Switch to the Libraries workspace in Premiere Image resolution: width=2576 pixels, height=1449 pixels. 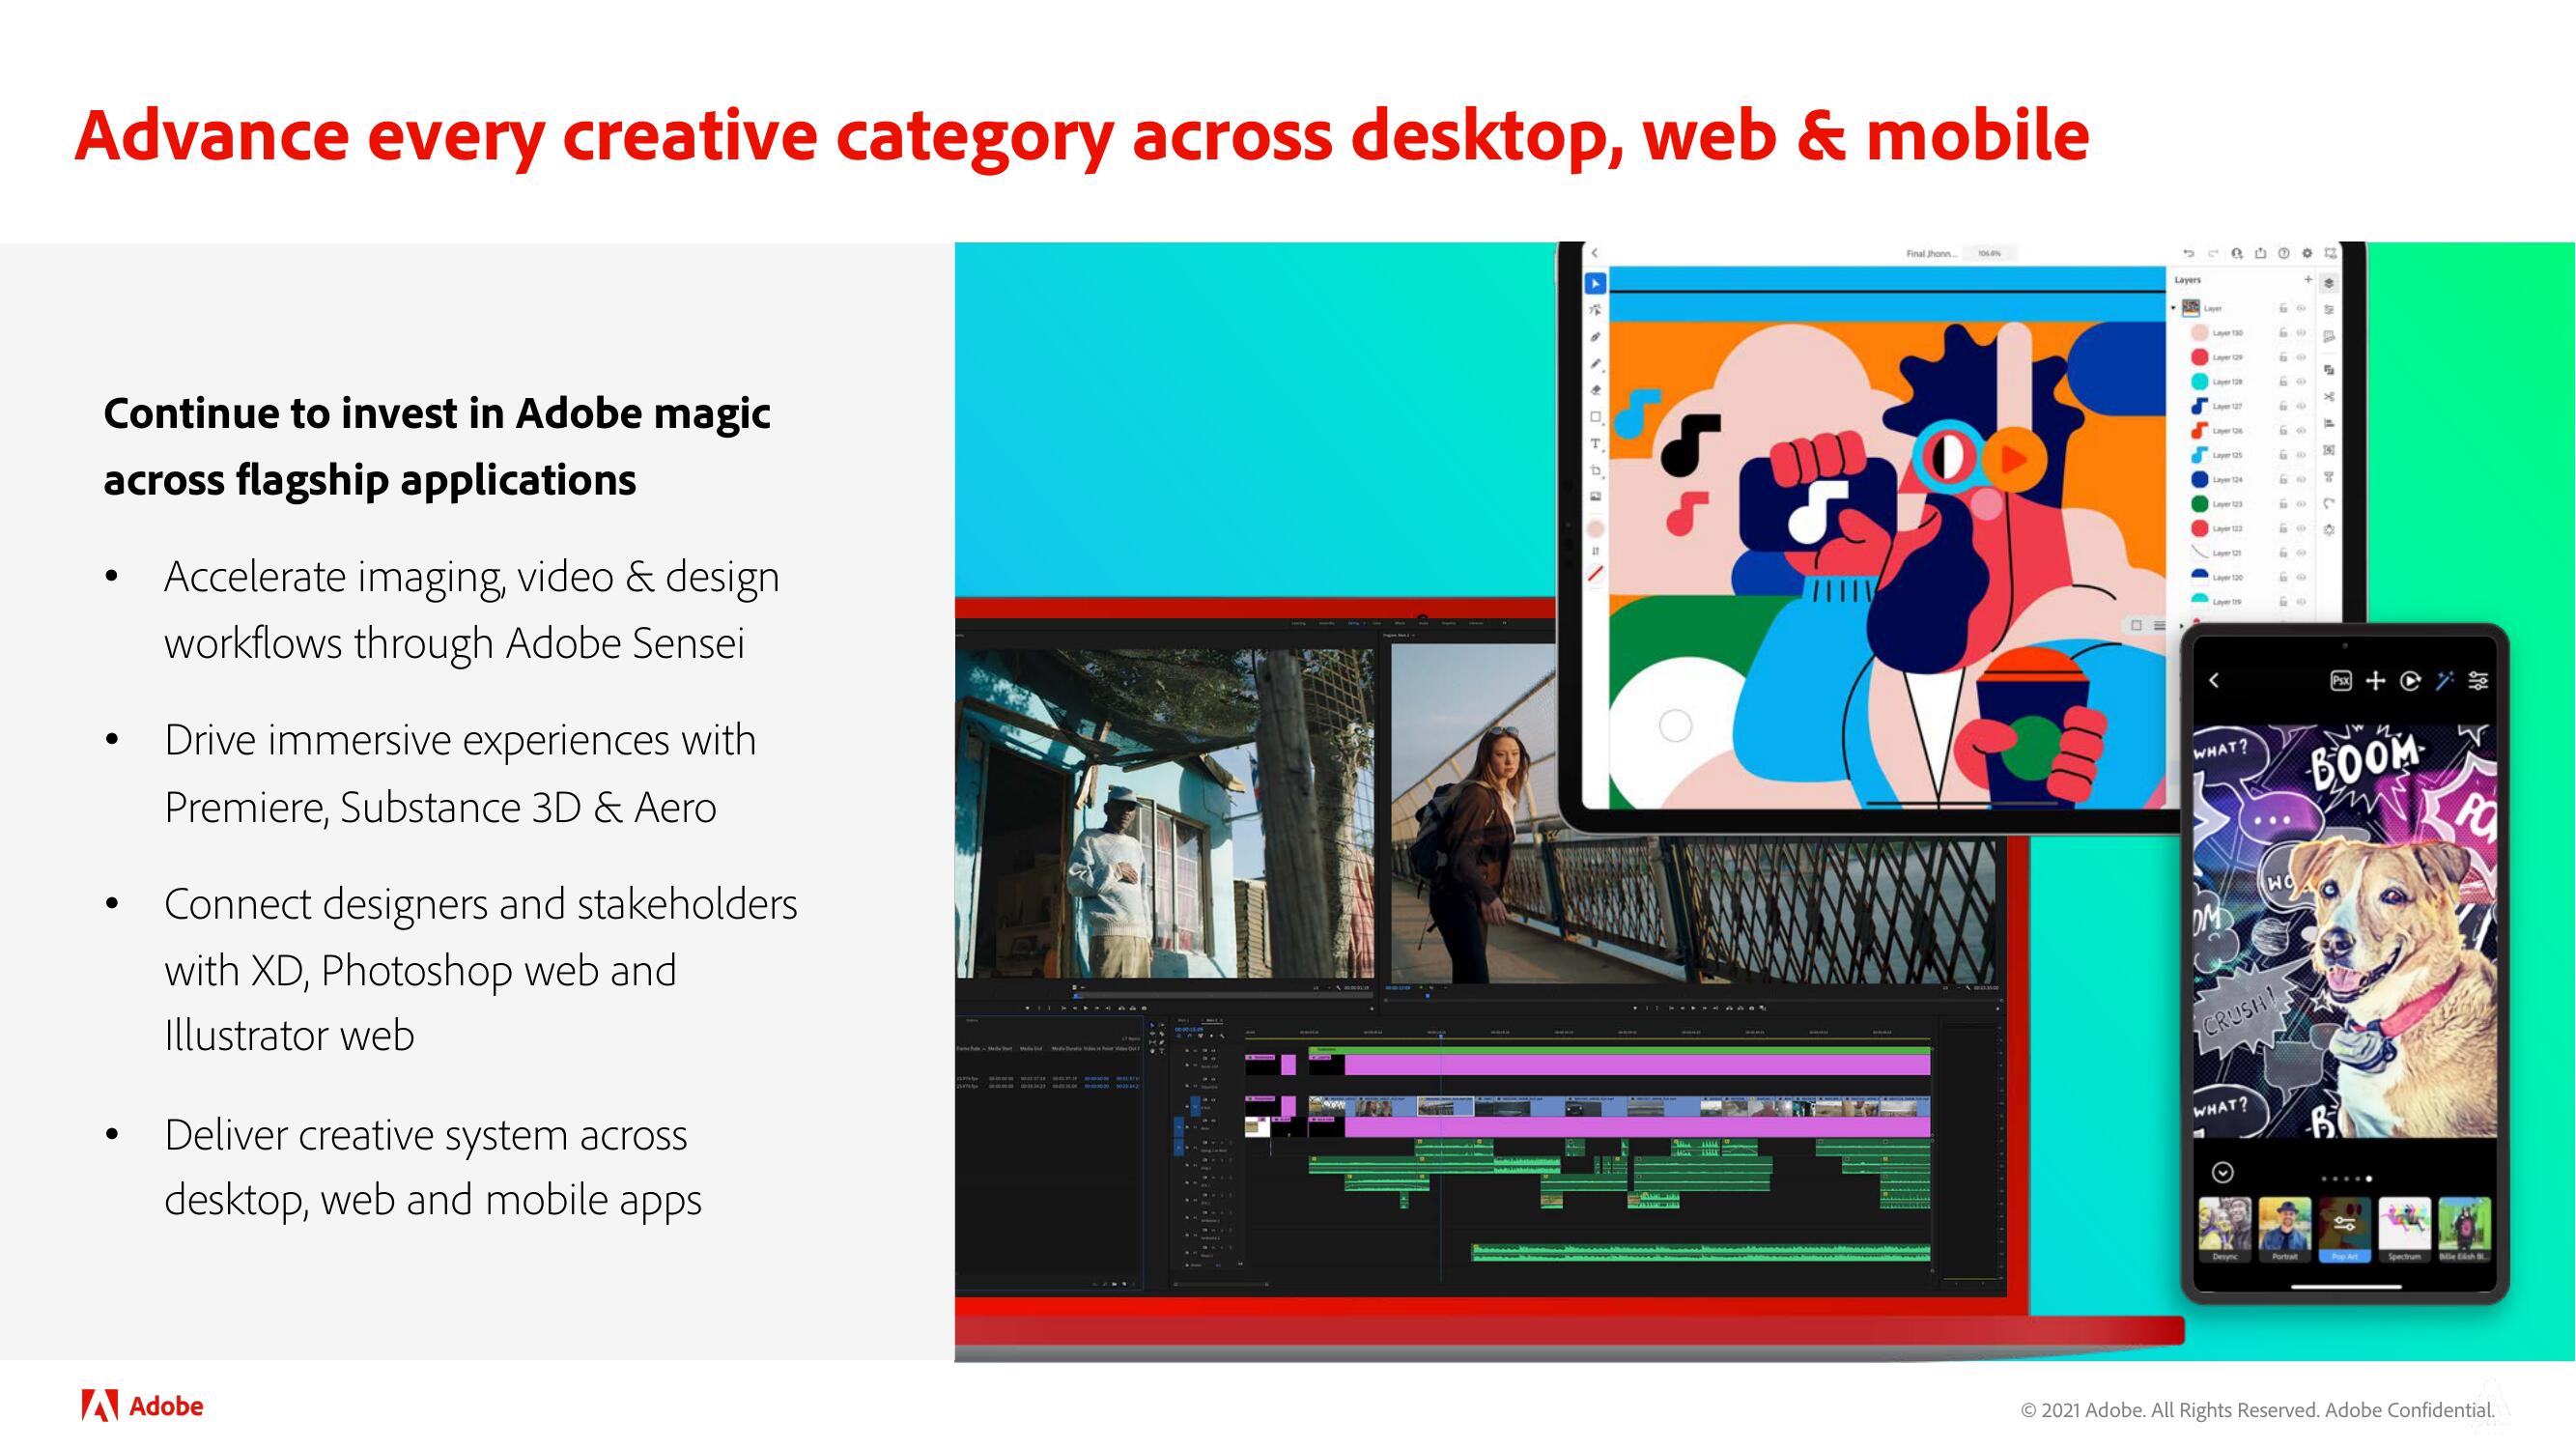pyautogui.click(x=1476, y=624)
